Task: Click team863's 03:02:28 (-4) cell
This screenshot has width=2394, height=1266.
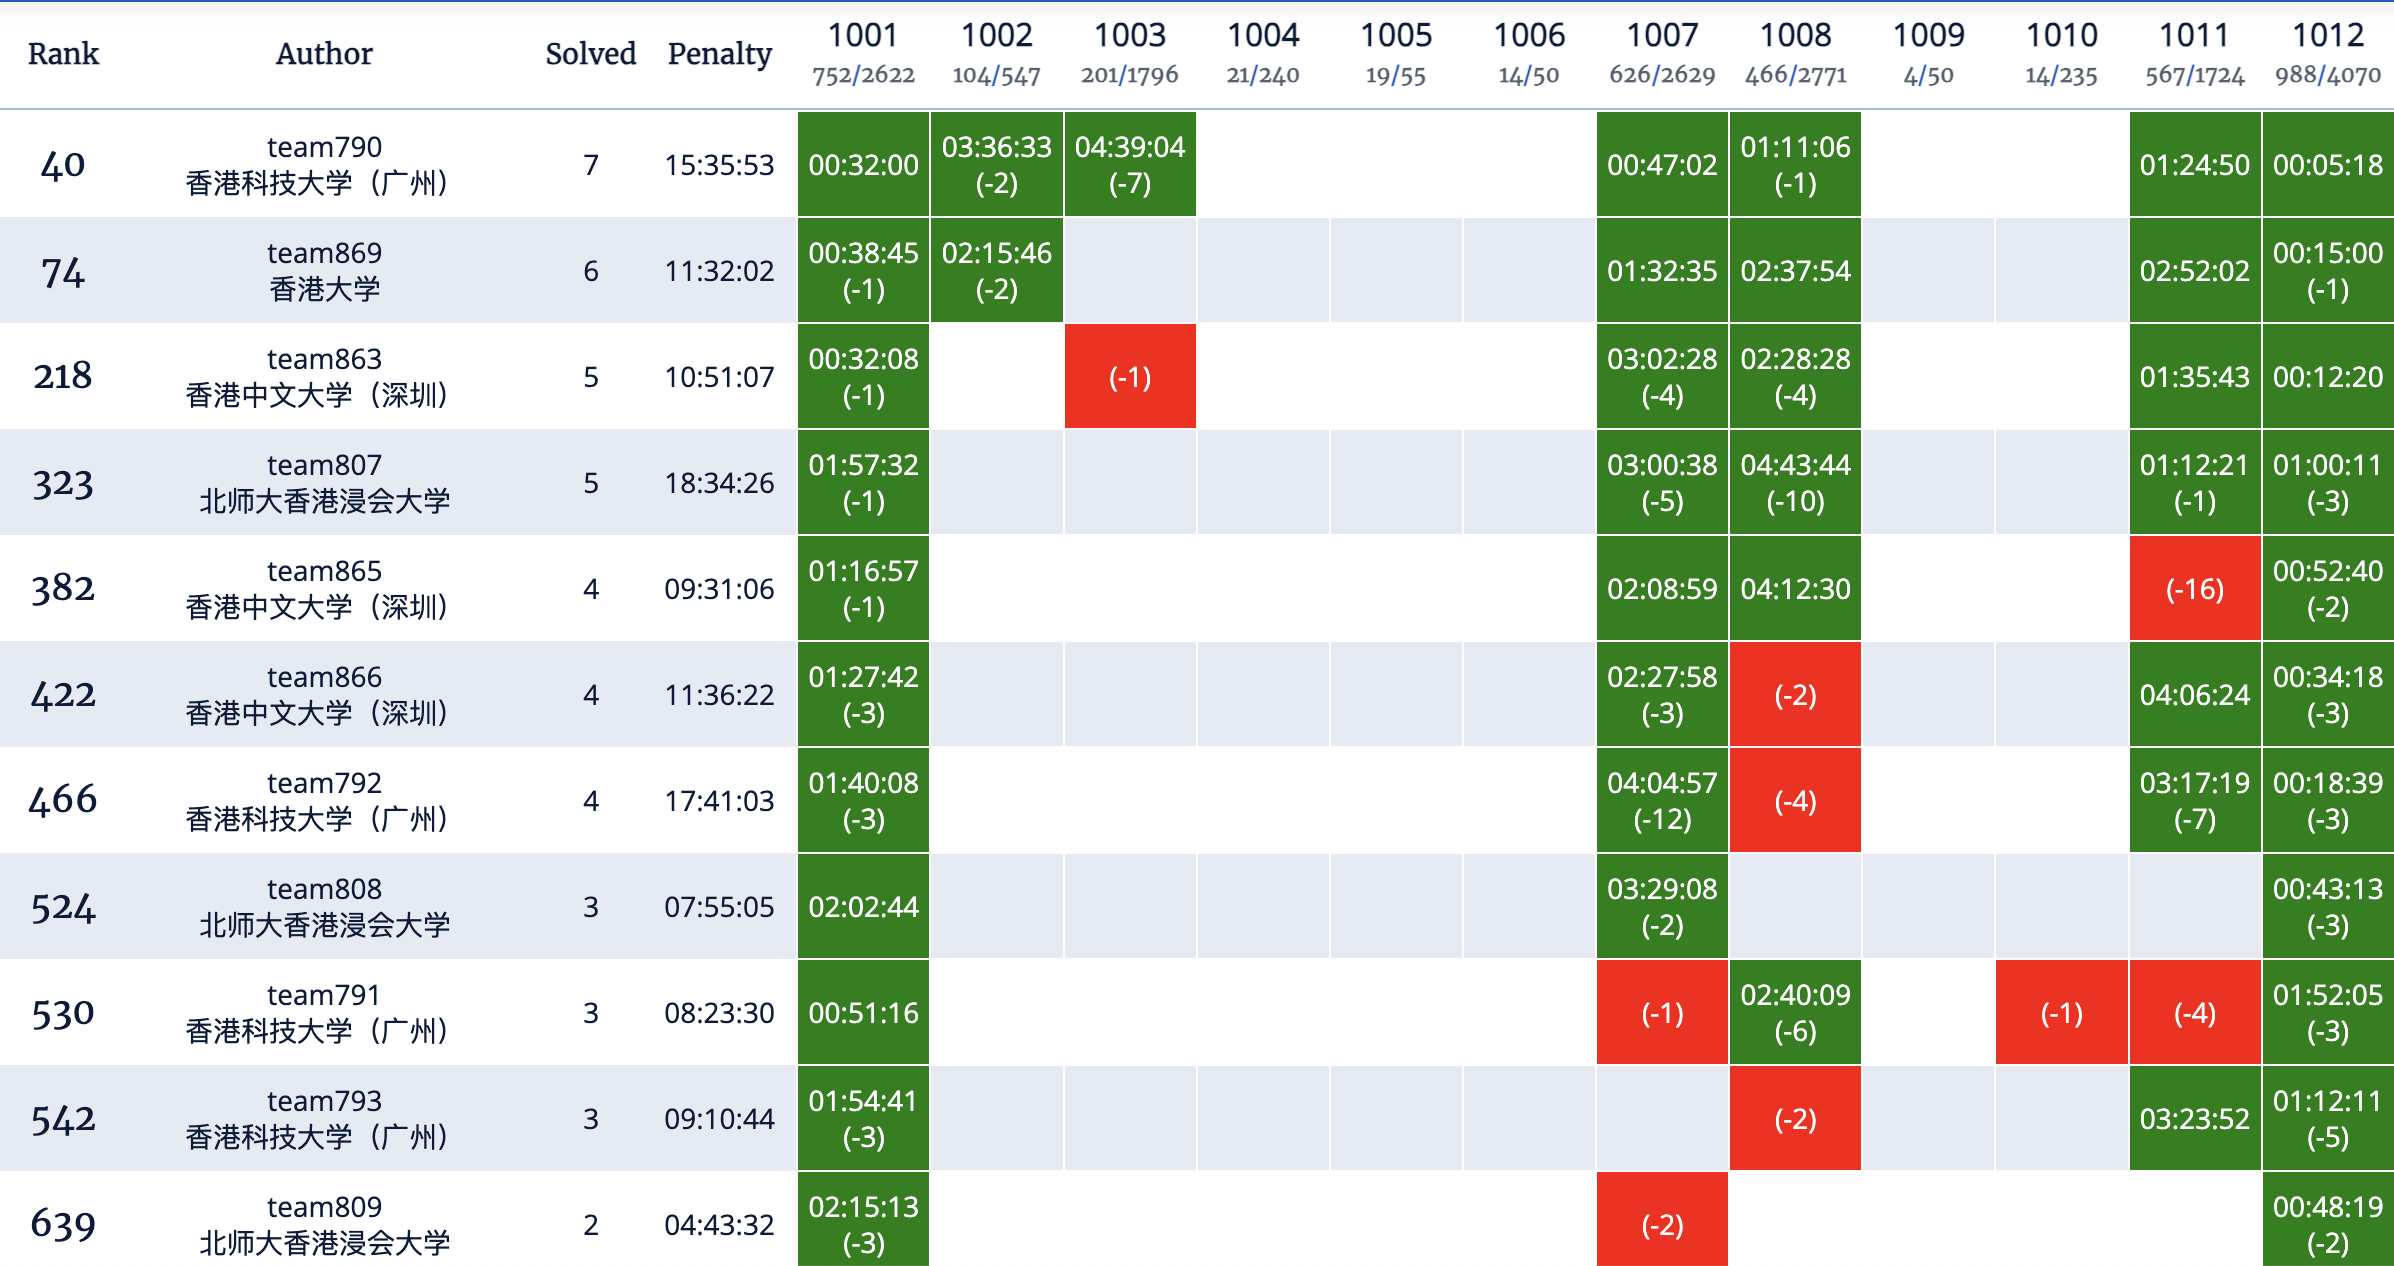Action: click(x=1662, y=376)
